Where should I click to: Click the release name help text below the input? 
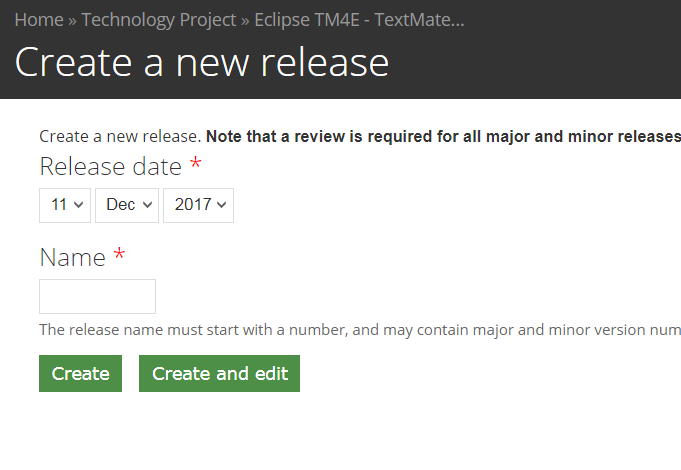click(360, 330)
